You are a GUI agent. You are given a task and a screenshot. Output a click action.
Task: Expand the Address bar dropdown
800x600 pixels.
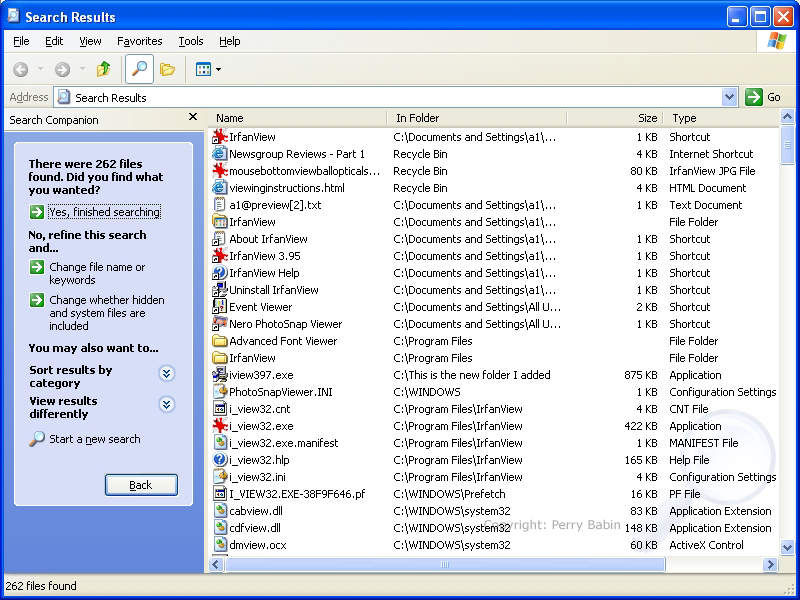(730, 97)
